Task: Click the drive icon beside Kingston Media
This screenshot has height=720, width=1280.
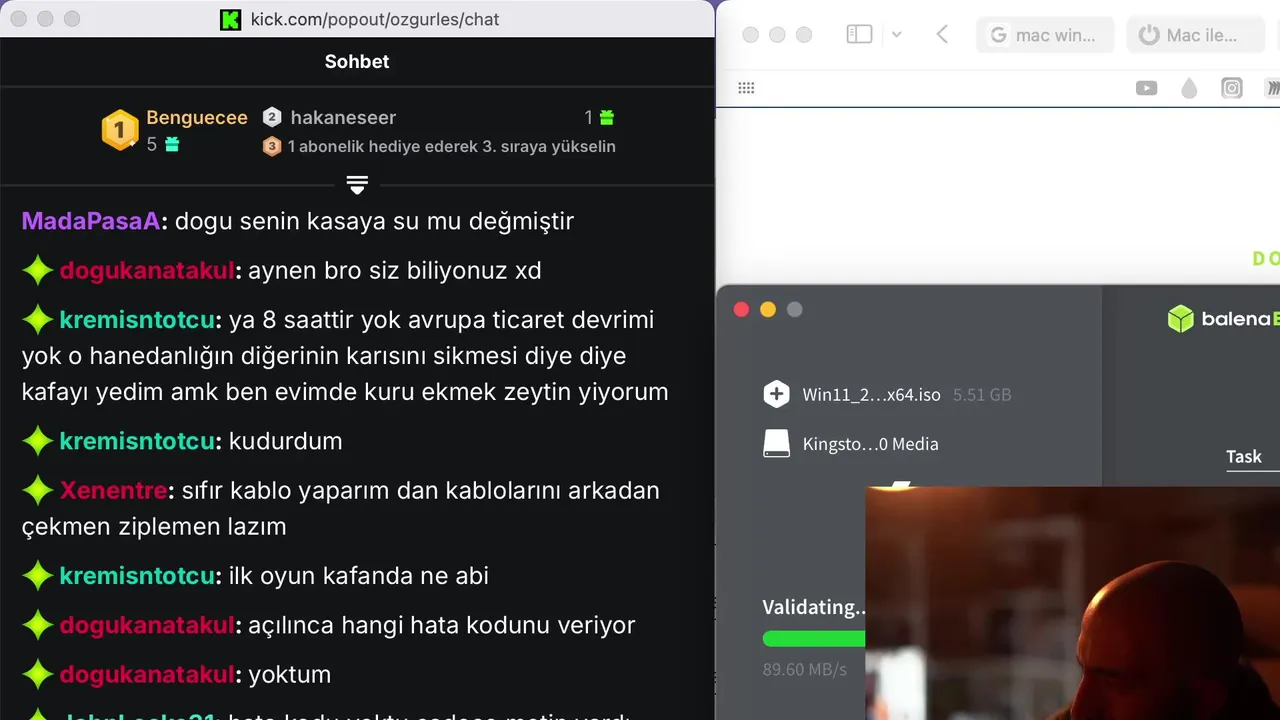Action: (x=777, y=443)
